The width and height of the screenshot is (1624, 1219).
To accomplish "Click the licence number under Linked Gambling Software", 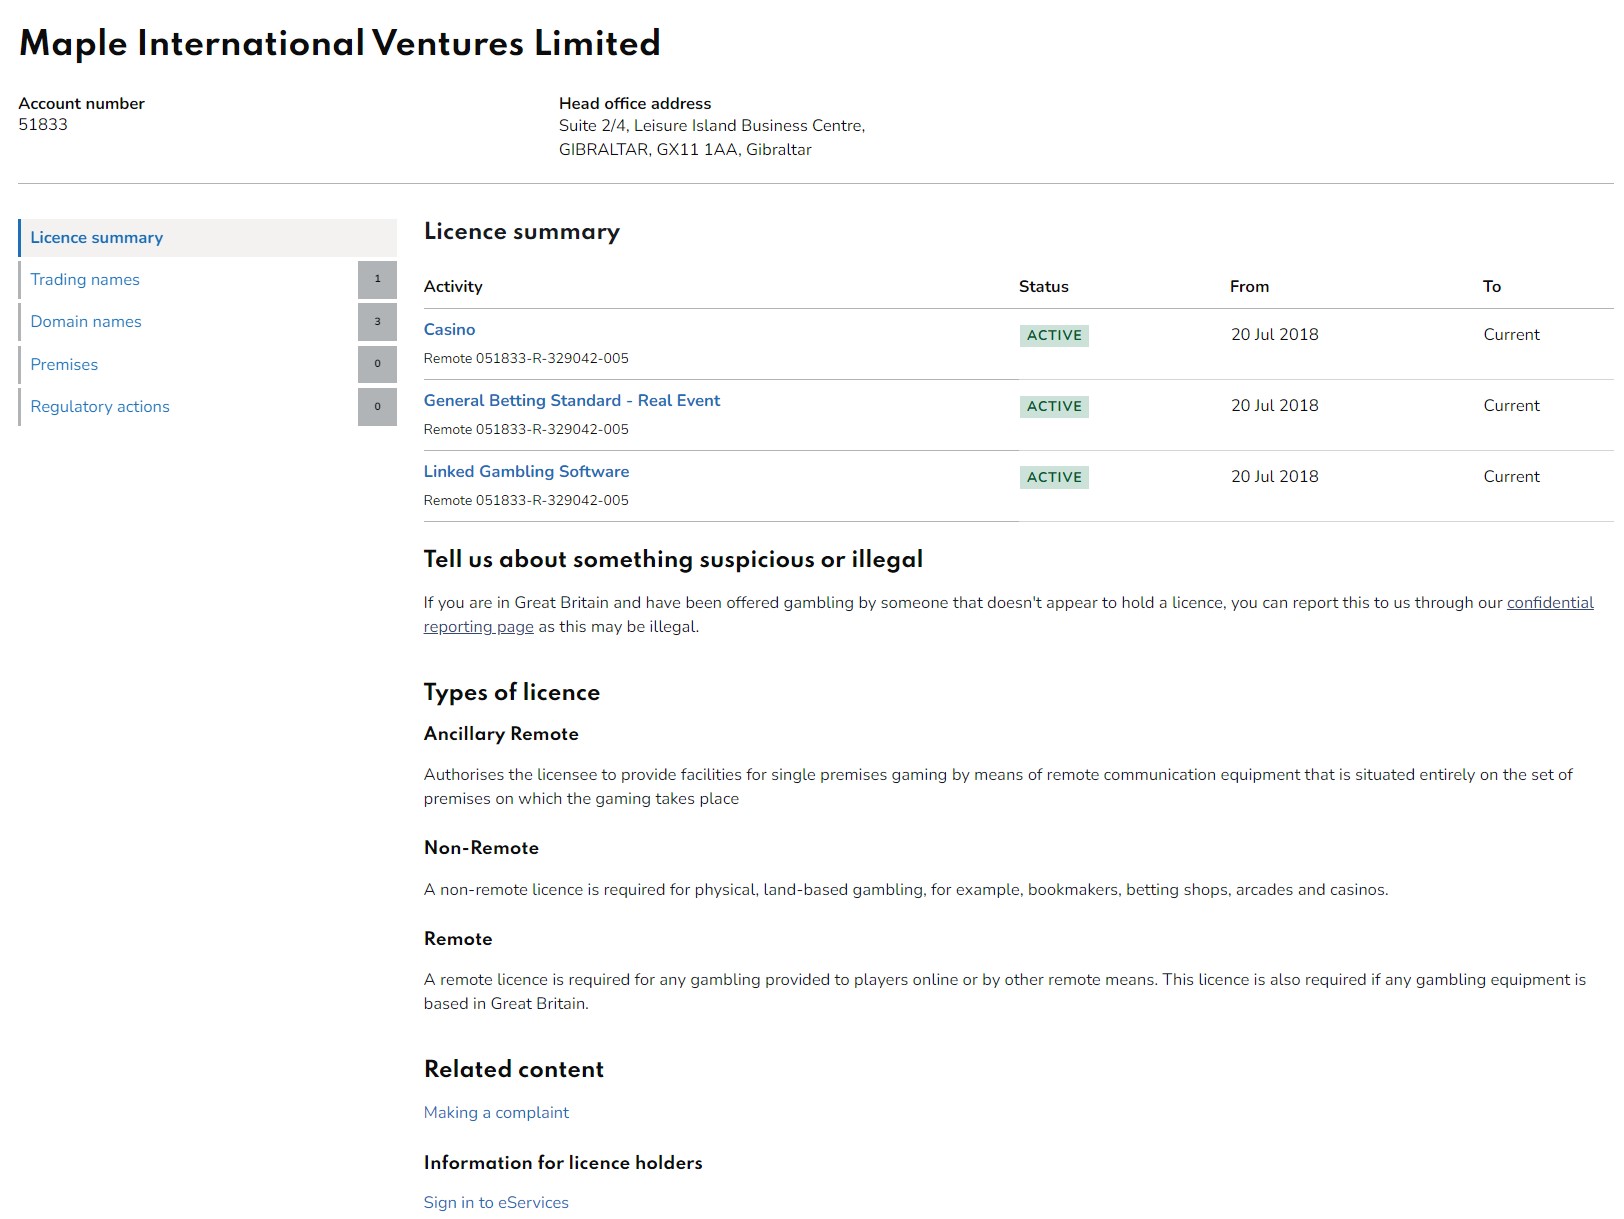I will (x=526, y=501).
